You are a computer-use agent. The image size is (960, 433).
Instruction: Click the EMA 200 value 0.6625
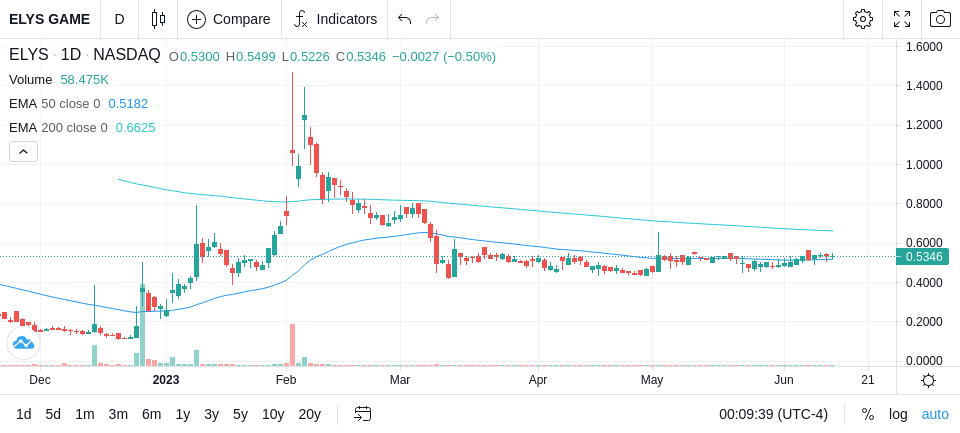click(x=135, y=127)
